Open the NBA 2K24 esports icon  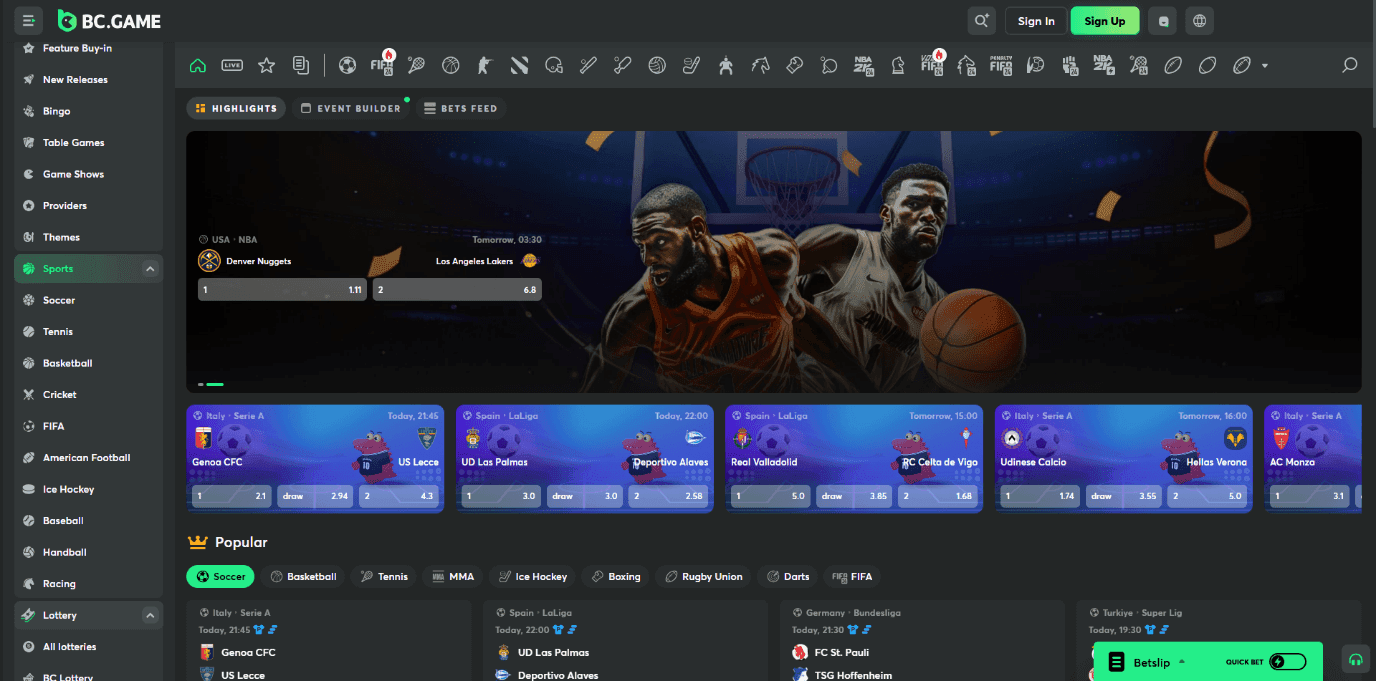(864, 65)
